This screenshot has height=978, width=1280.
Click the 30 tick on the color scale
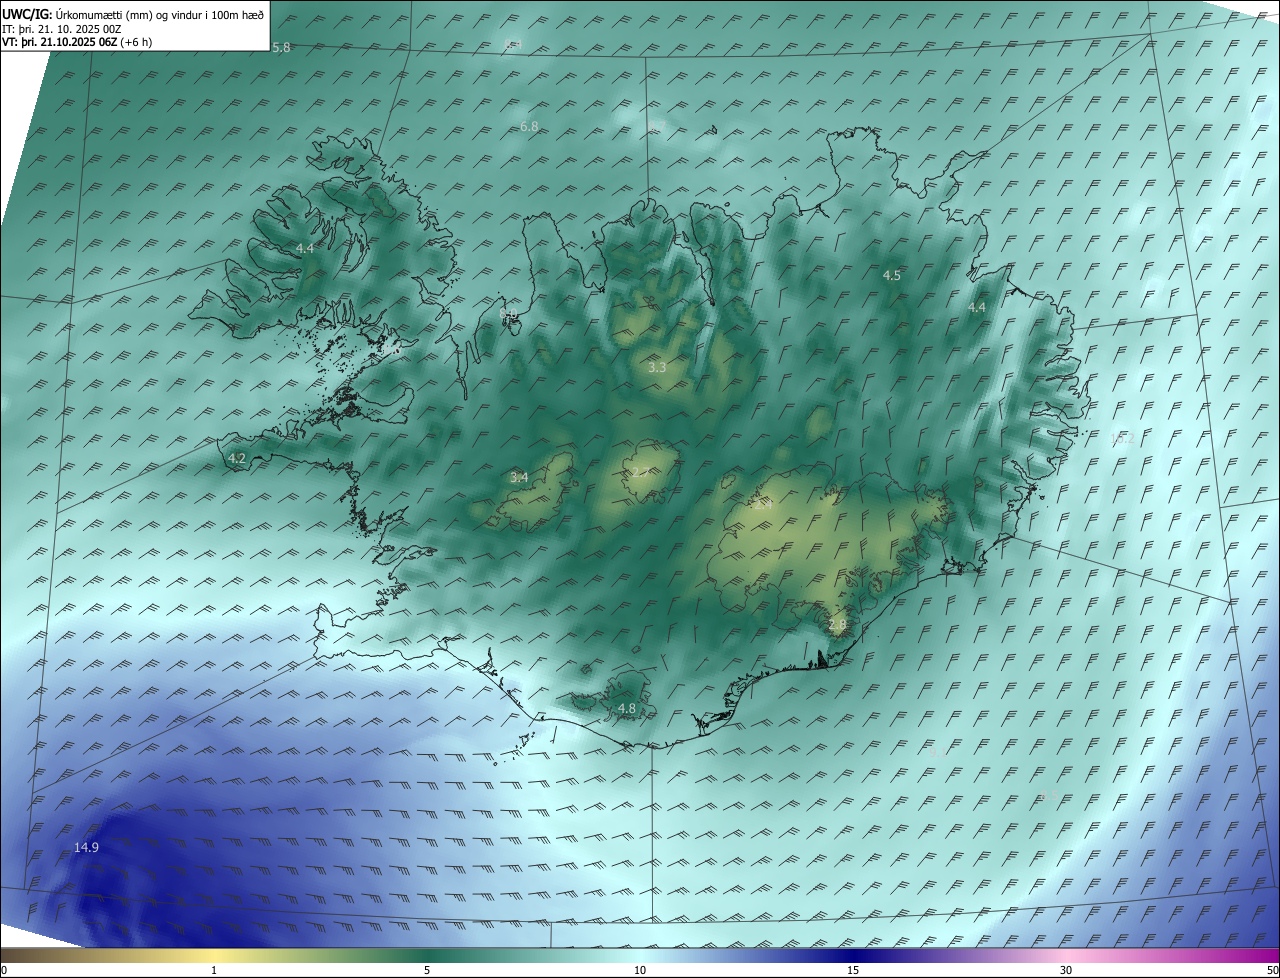(x=1066, y=970)
